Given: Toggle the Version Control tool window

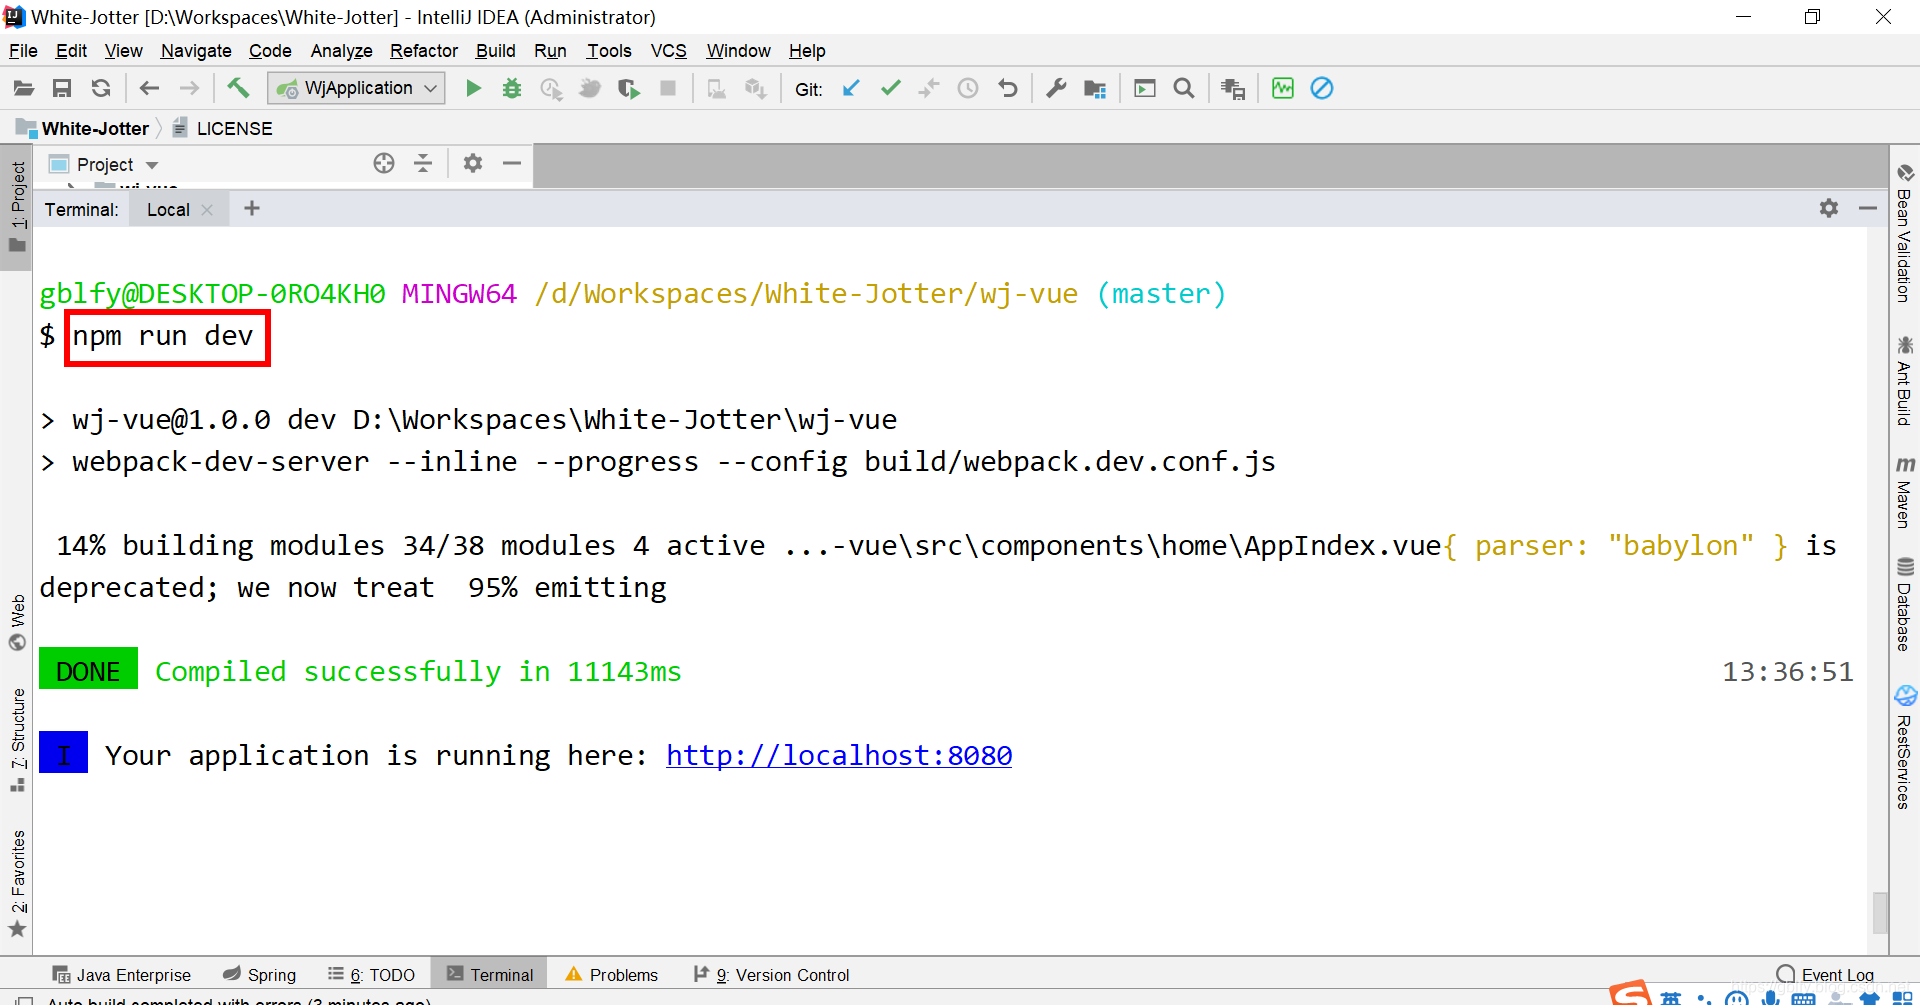Looking at the screenshot, I should coord(771,975).
